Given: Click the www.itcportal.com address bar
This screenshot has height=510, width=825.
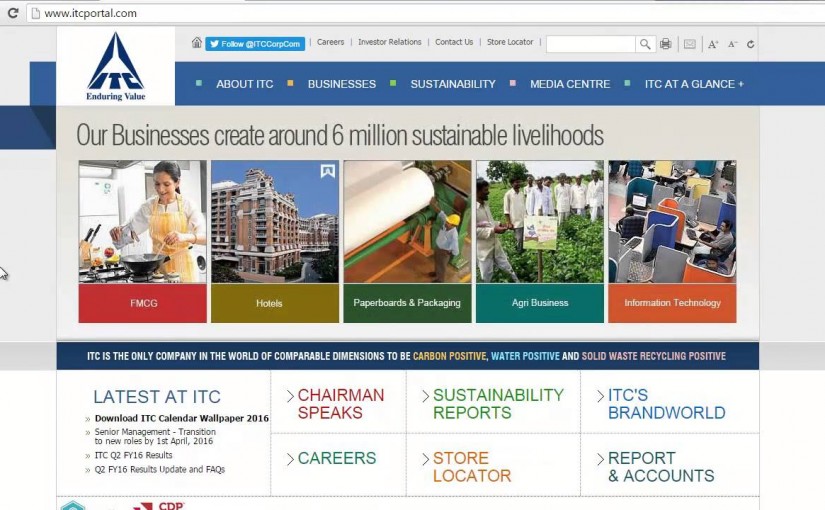Looking at the screenshot, I should [426, 13].
